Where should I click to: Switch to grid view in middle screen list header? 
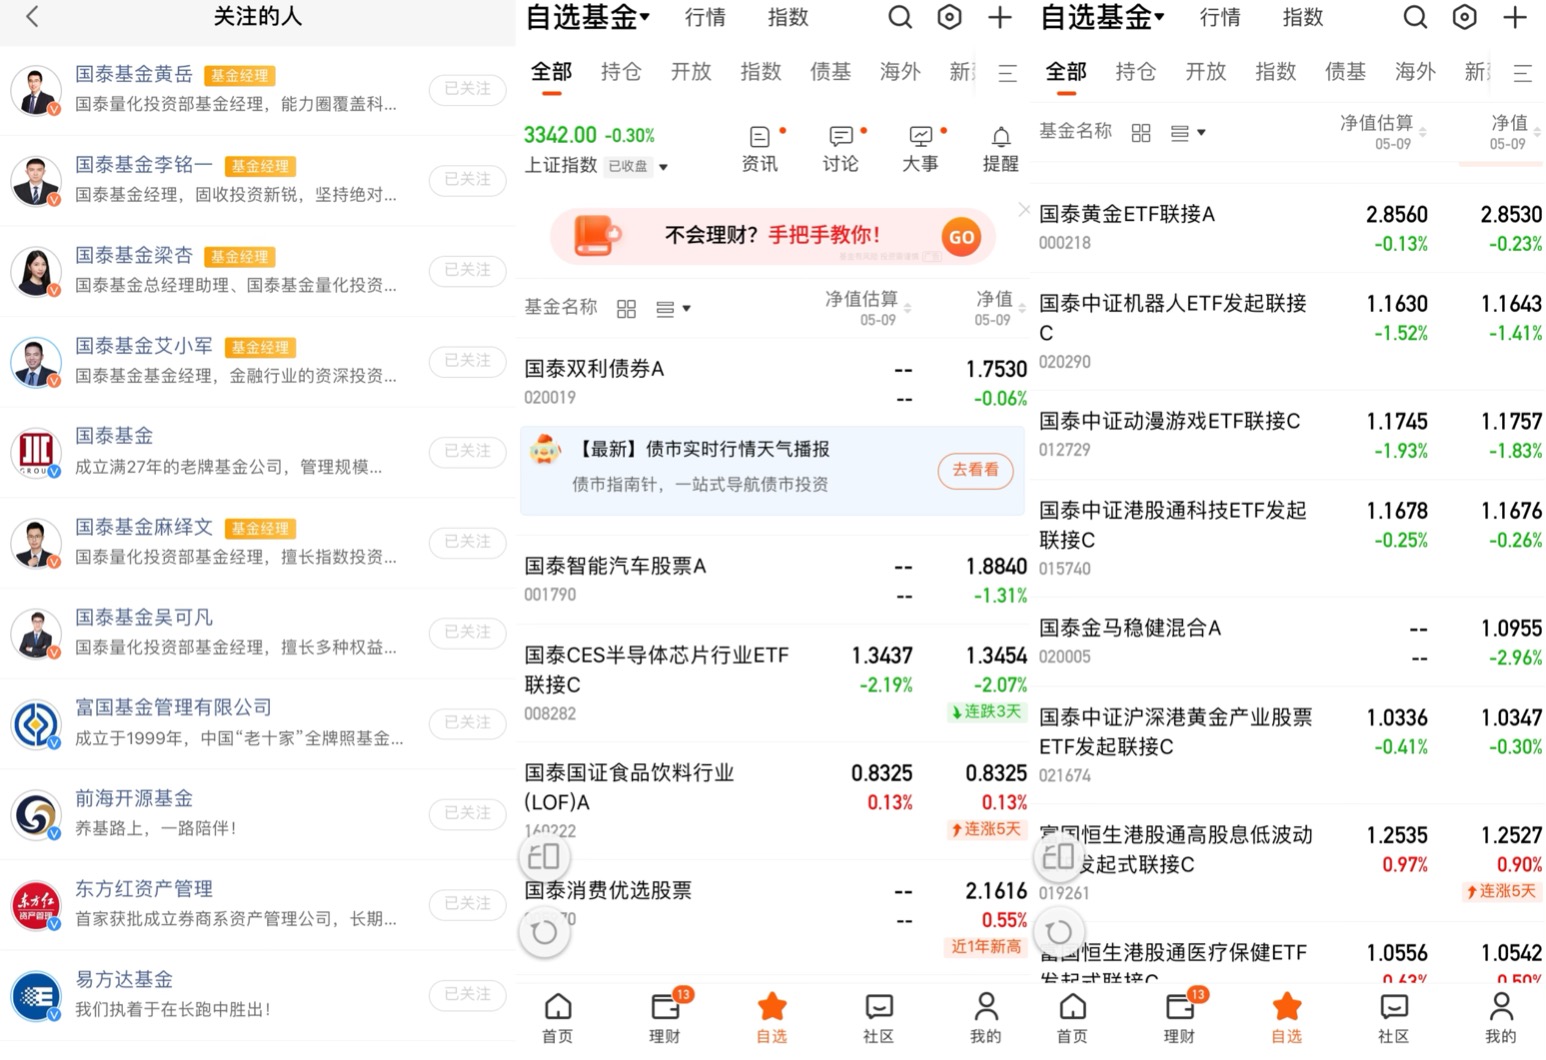pos(627,309)
